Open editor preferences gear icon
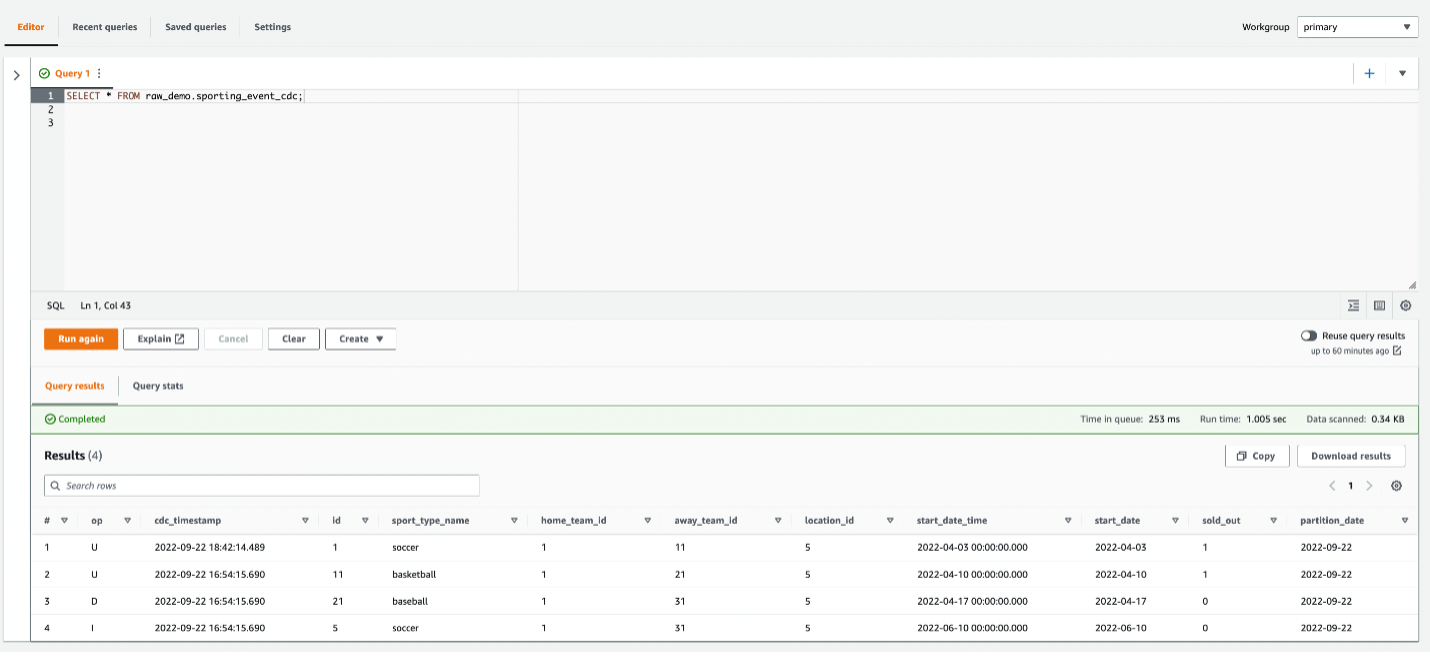This screenshot has height=656, width=1430. click(x=1406, y=306)
